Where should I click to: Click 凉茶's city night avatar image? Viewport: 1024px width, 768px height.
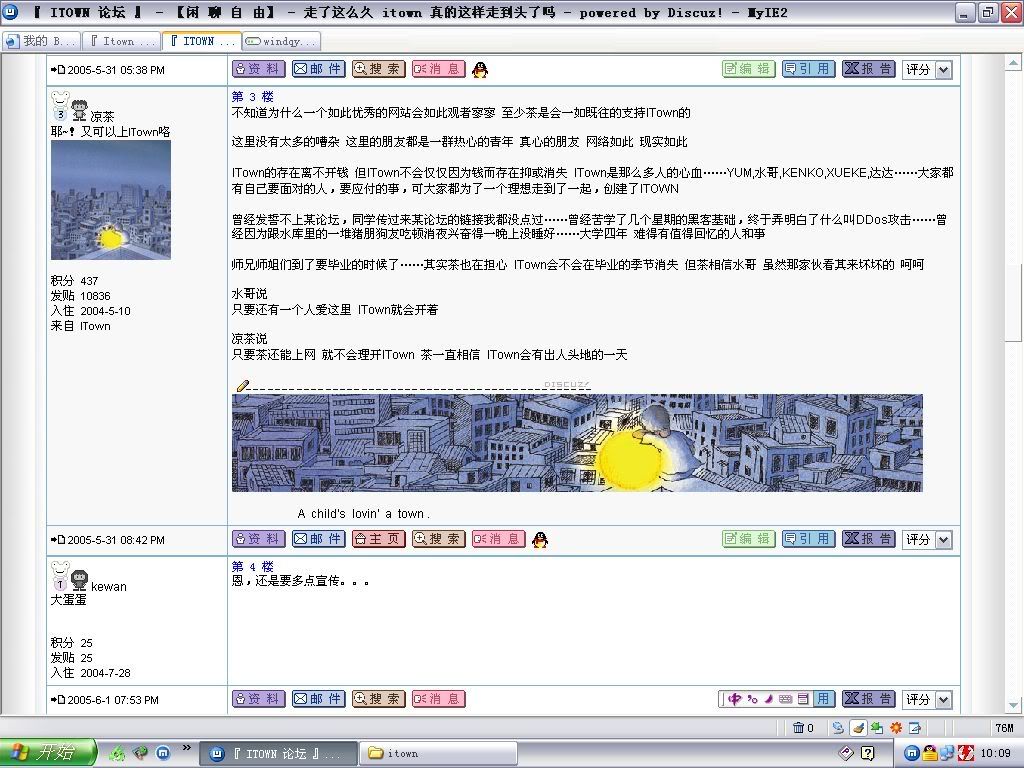tap(111, 200)
